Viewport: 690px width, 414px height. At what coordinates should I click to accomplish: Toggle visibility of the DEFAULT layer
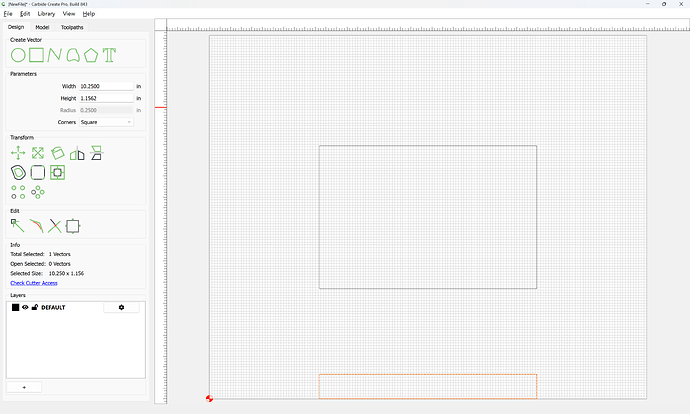pos(25,308)
